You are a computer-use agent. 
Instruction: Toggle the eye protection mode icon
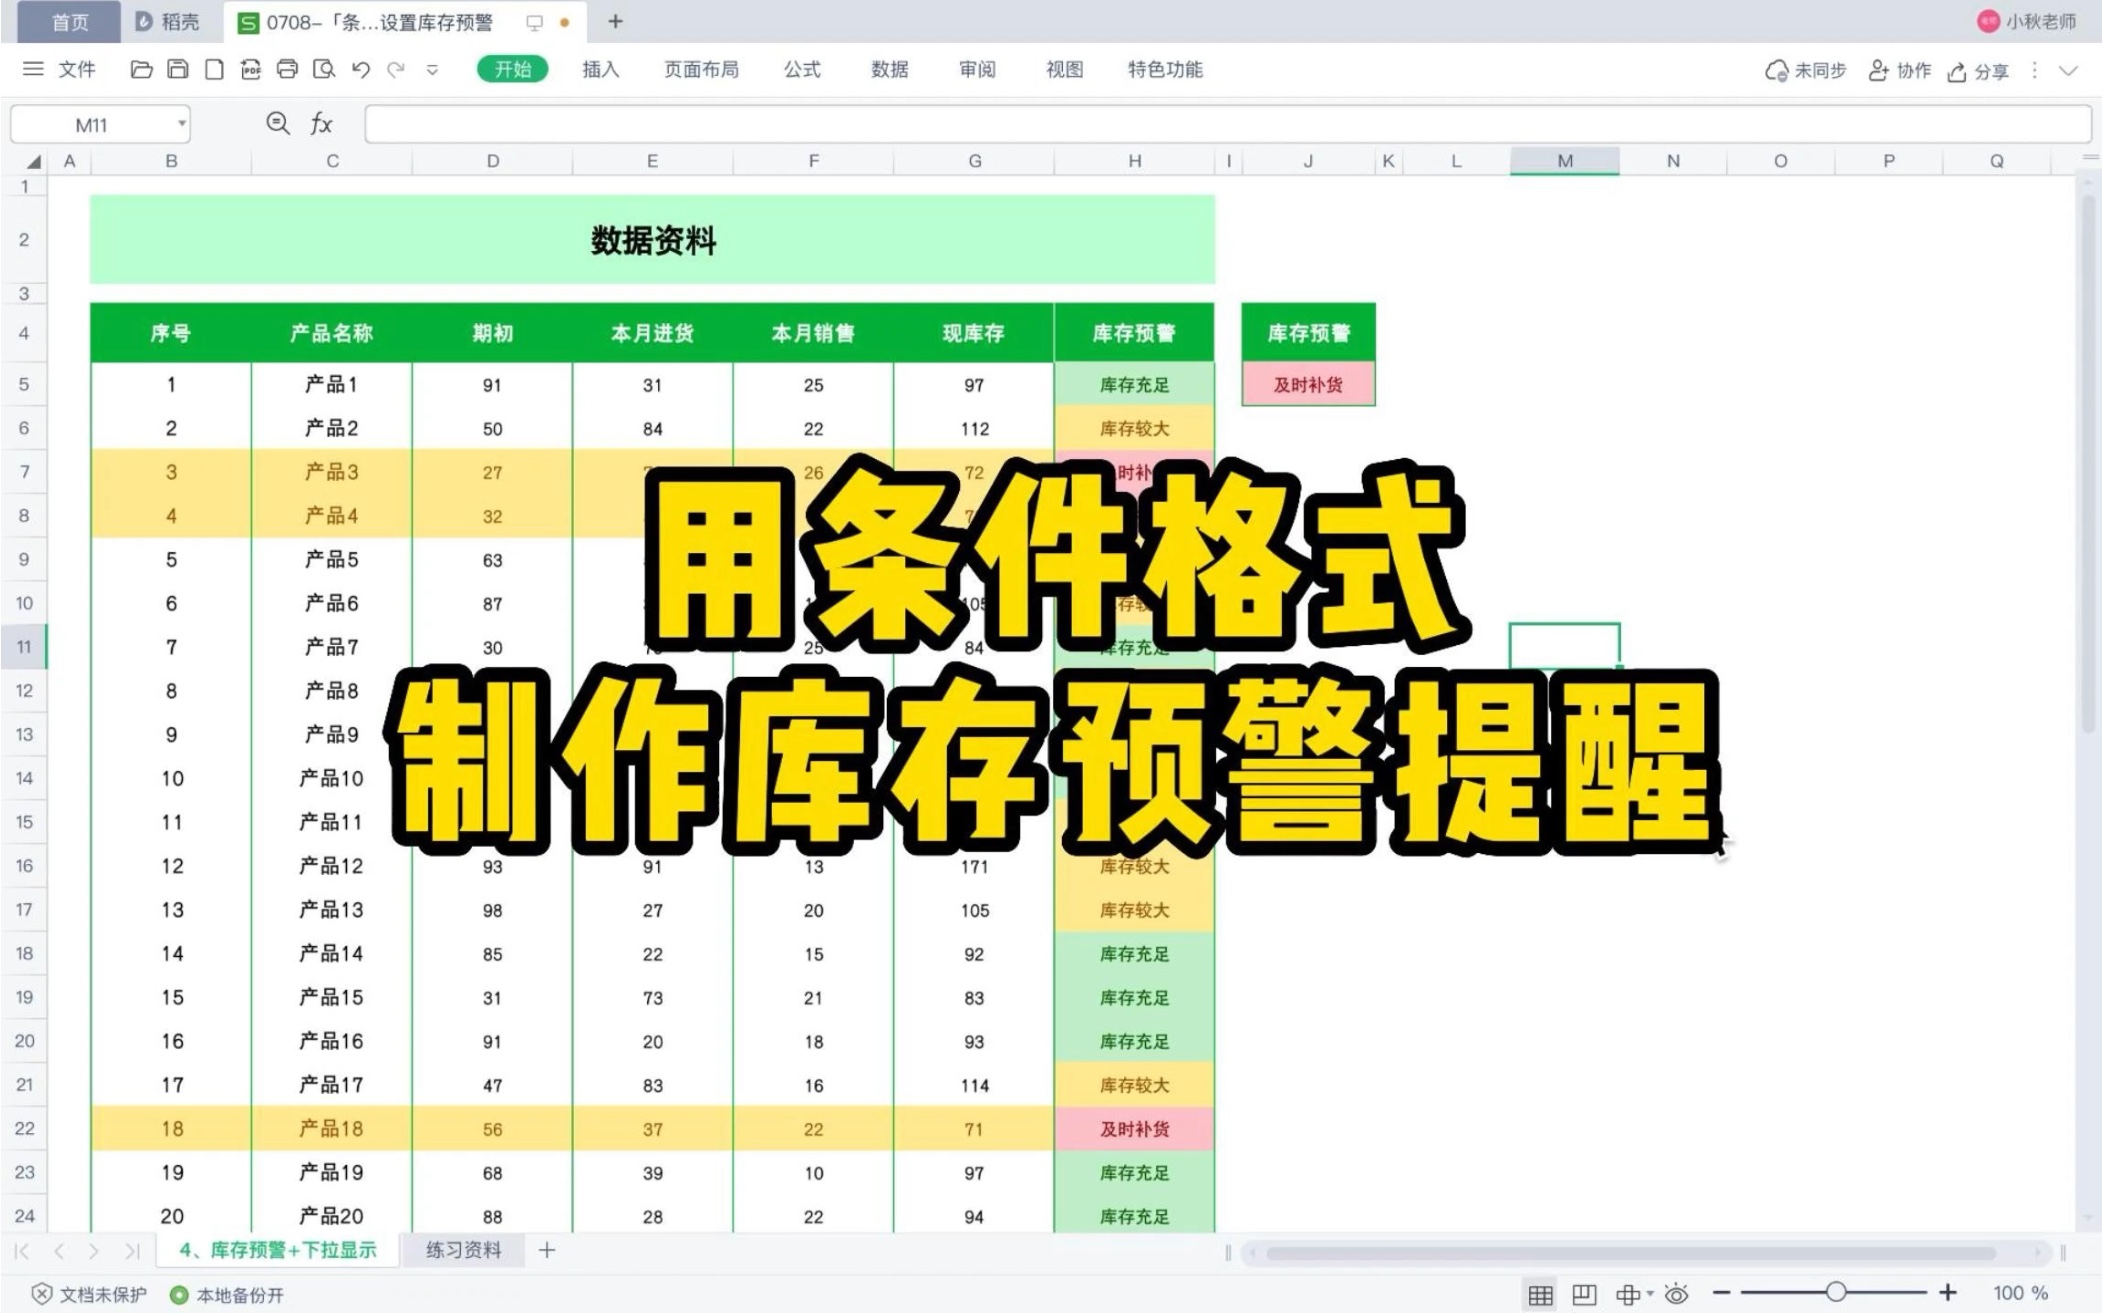click(x=1677, y=1294)
